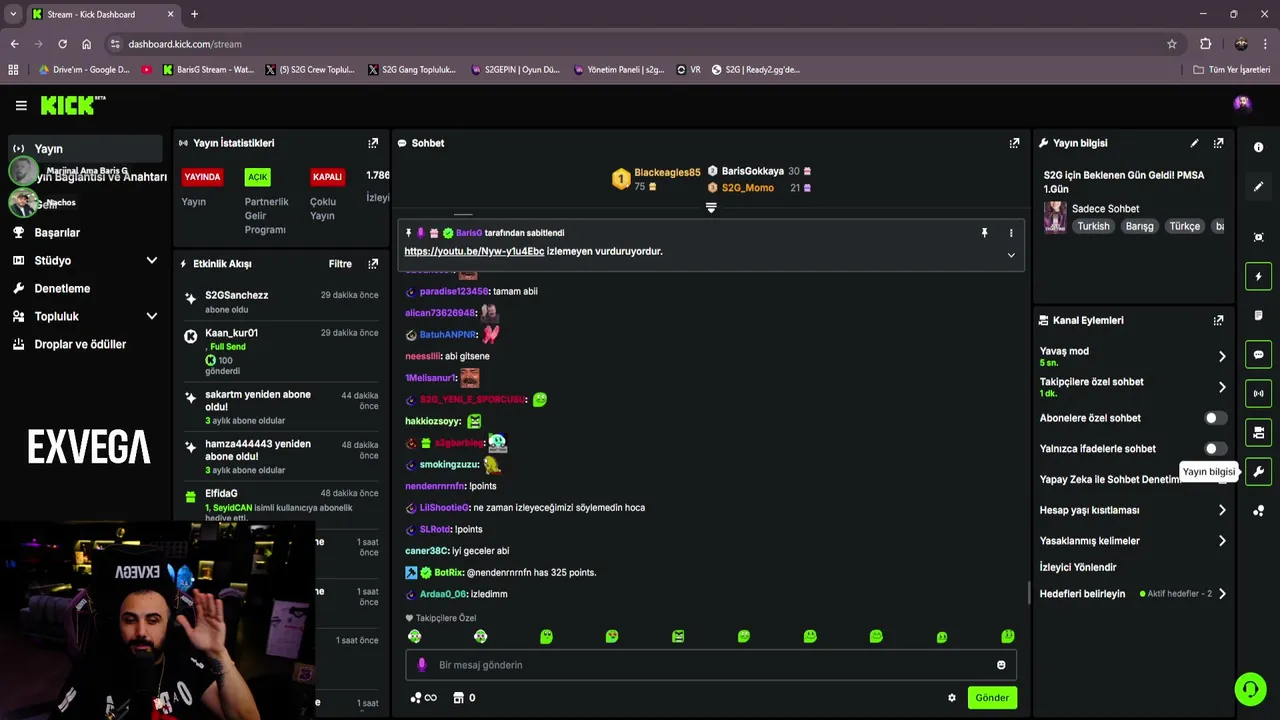This screenshot has width=1280, height=720.
Task: Reload the page with browser refresh icon
Action: point(62,44)
